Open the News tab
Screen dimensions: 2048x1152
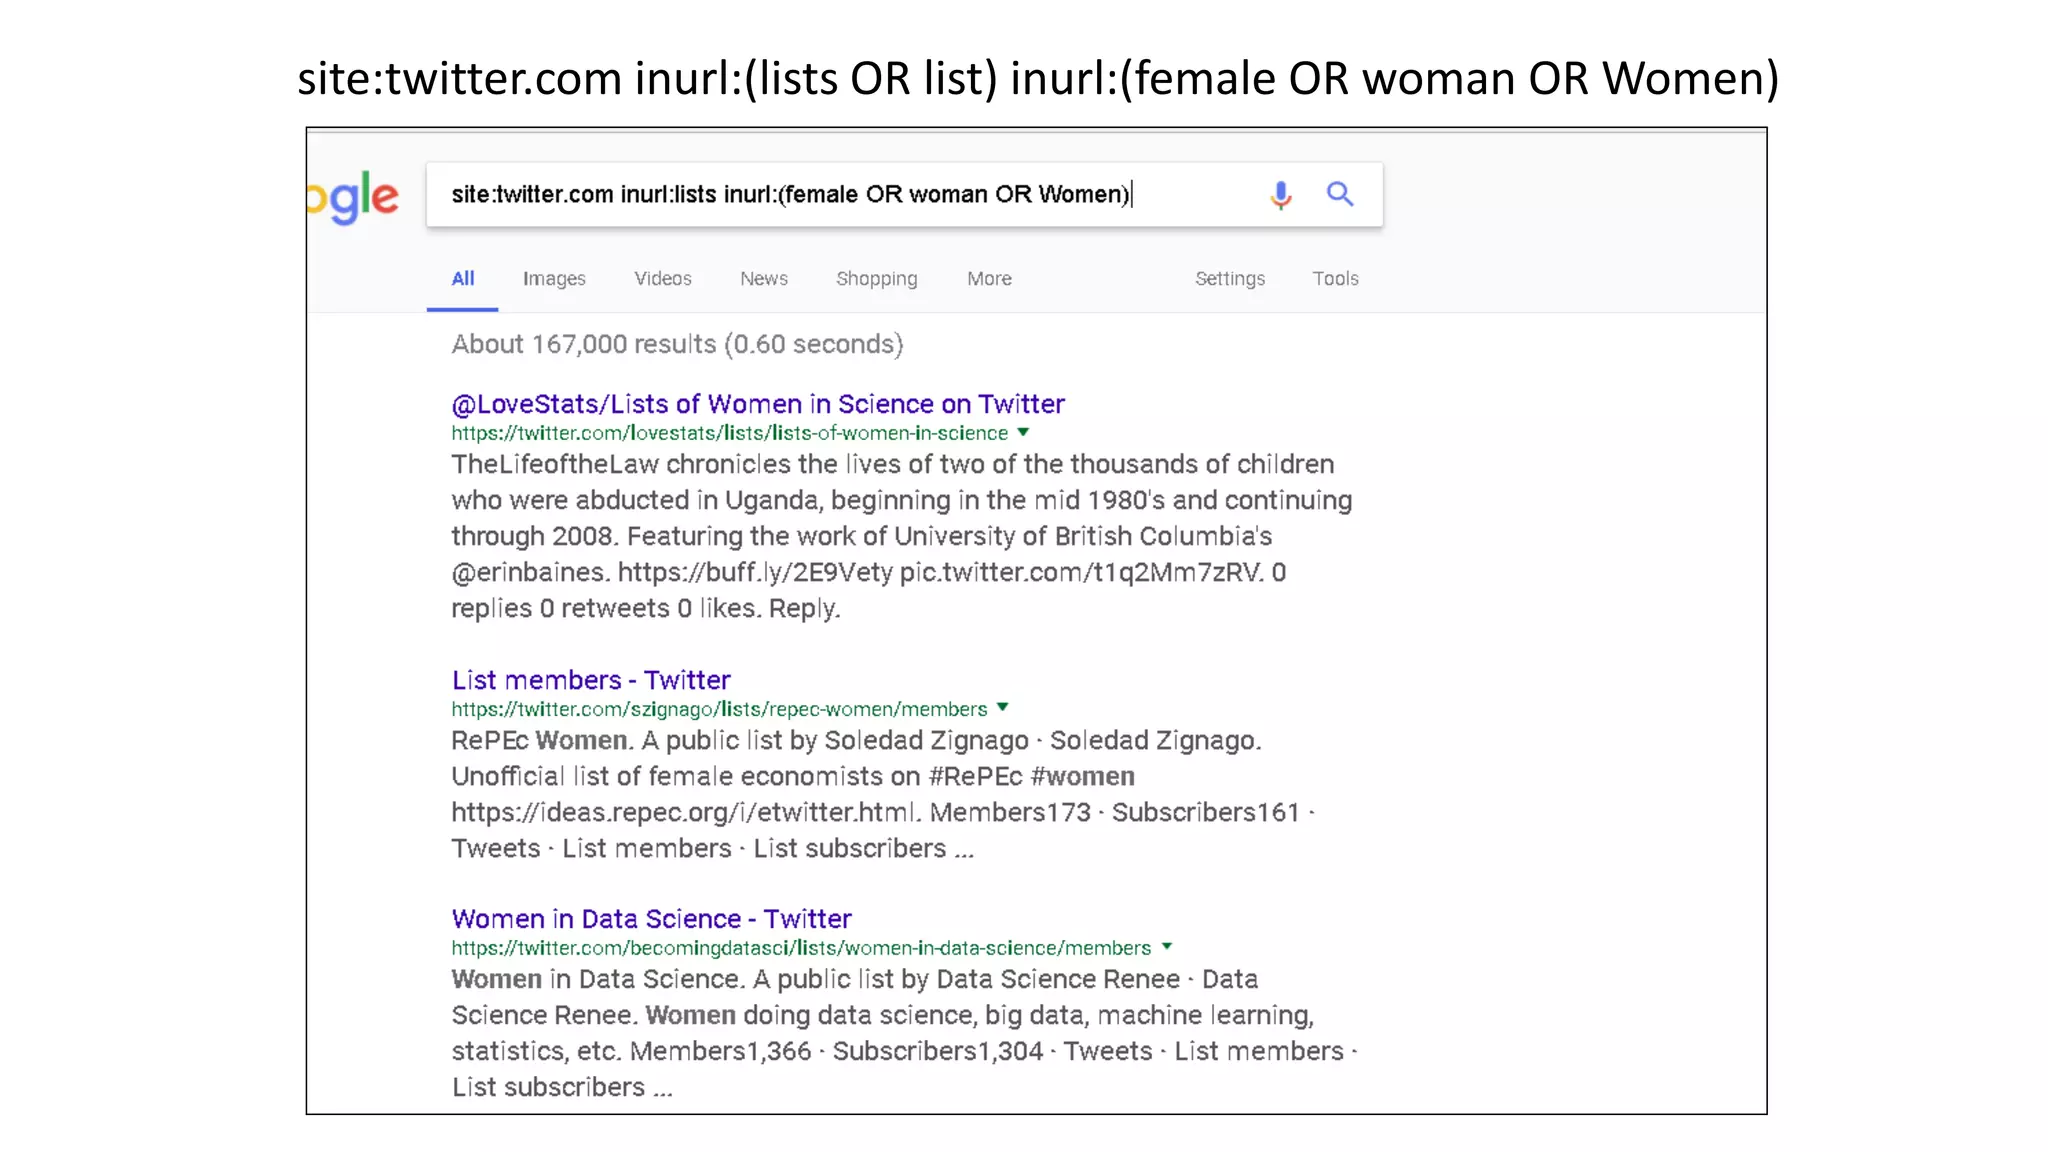pyautogui.click(x=764, y=279)
